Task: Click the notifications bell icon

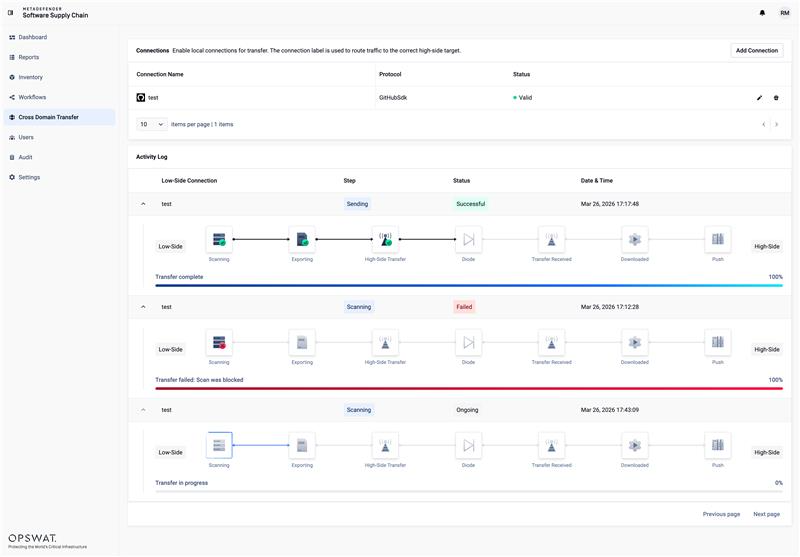Action: point(762,13)
